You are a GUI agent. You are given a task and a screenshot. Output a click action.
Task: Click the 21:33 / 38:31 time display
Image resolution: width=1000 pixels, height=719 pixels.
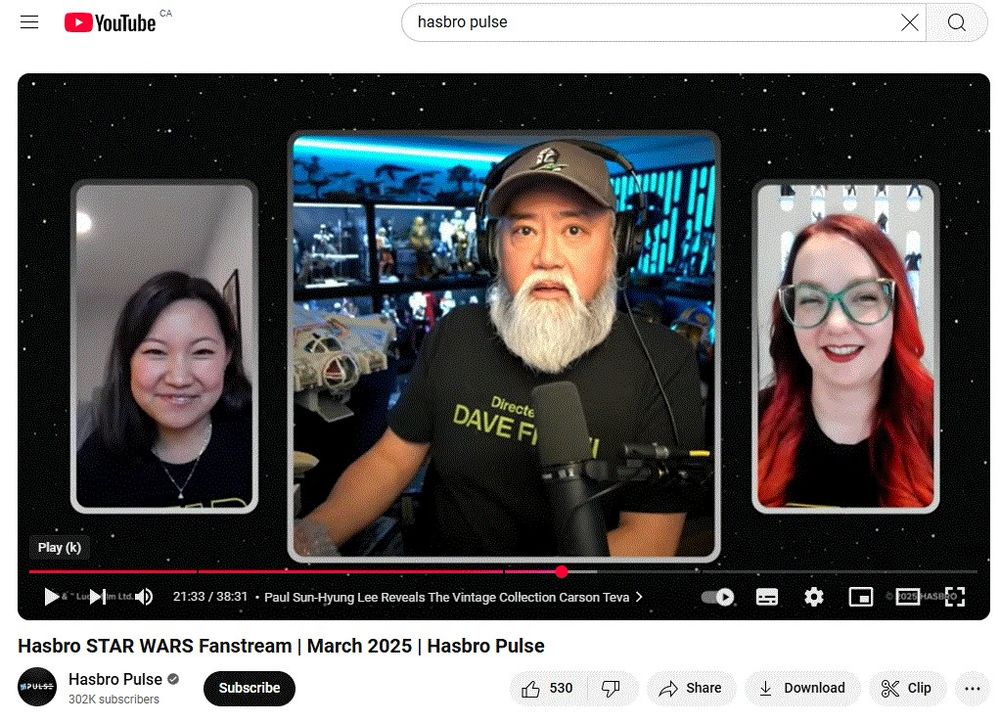210,597
